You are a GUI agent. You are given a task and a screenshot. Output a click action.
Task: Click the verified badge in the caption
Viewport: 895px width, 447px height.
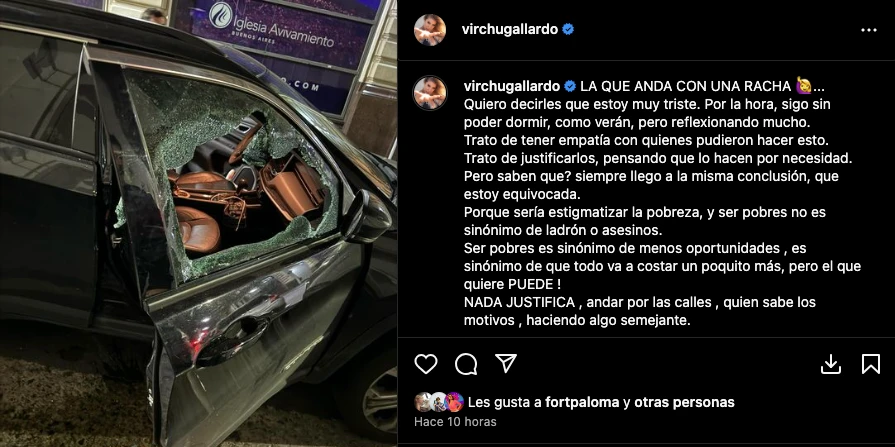click(570, 86)
